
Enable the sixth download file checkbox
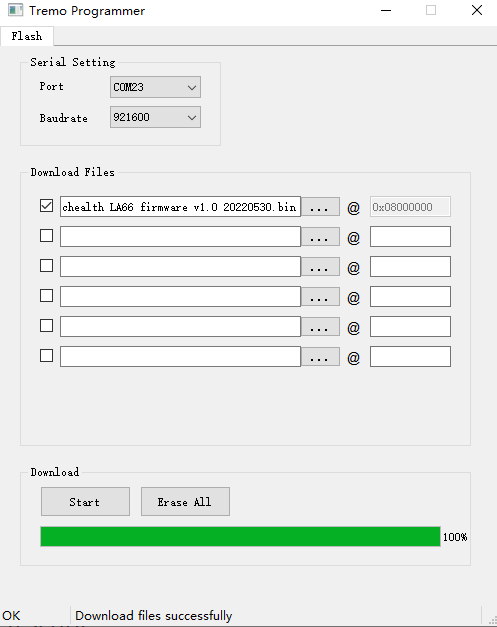[46, 355]
